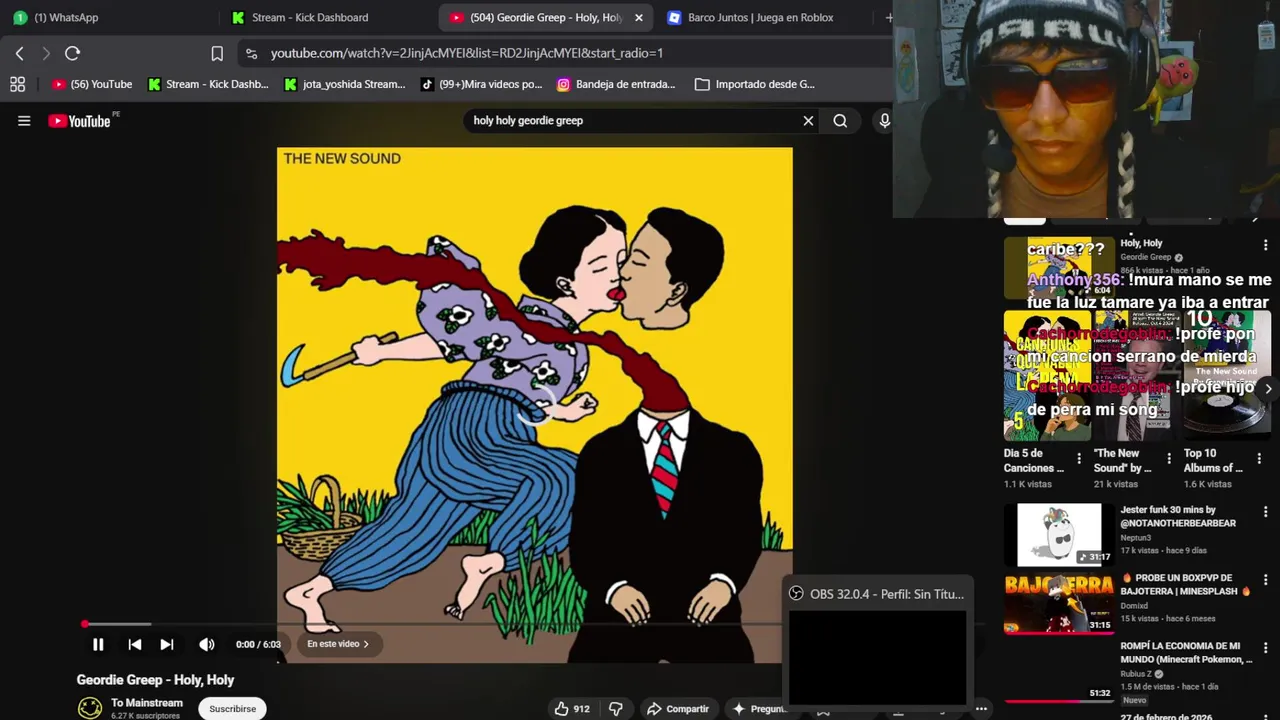Open options for 'The New Sound by'
This screenshot has height=720, width=1280.
click(1168, 459)
